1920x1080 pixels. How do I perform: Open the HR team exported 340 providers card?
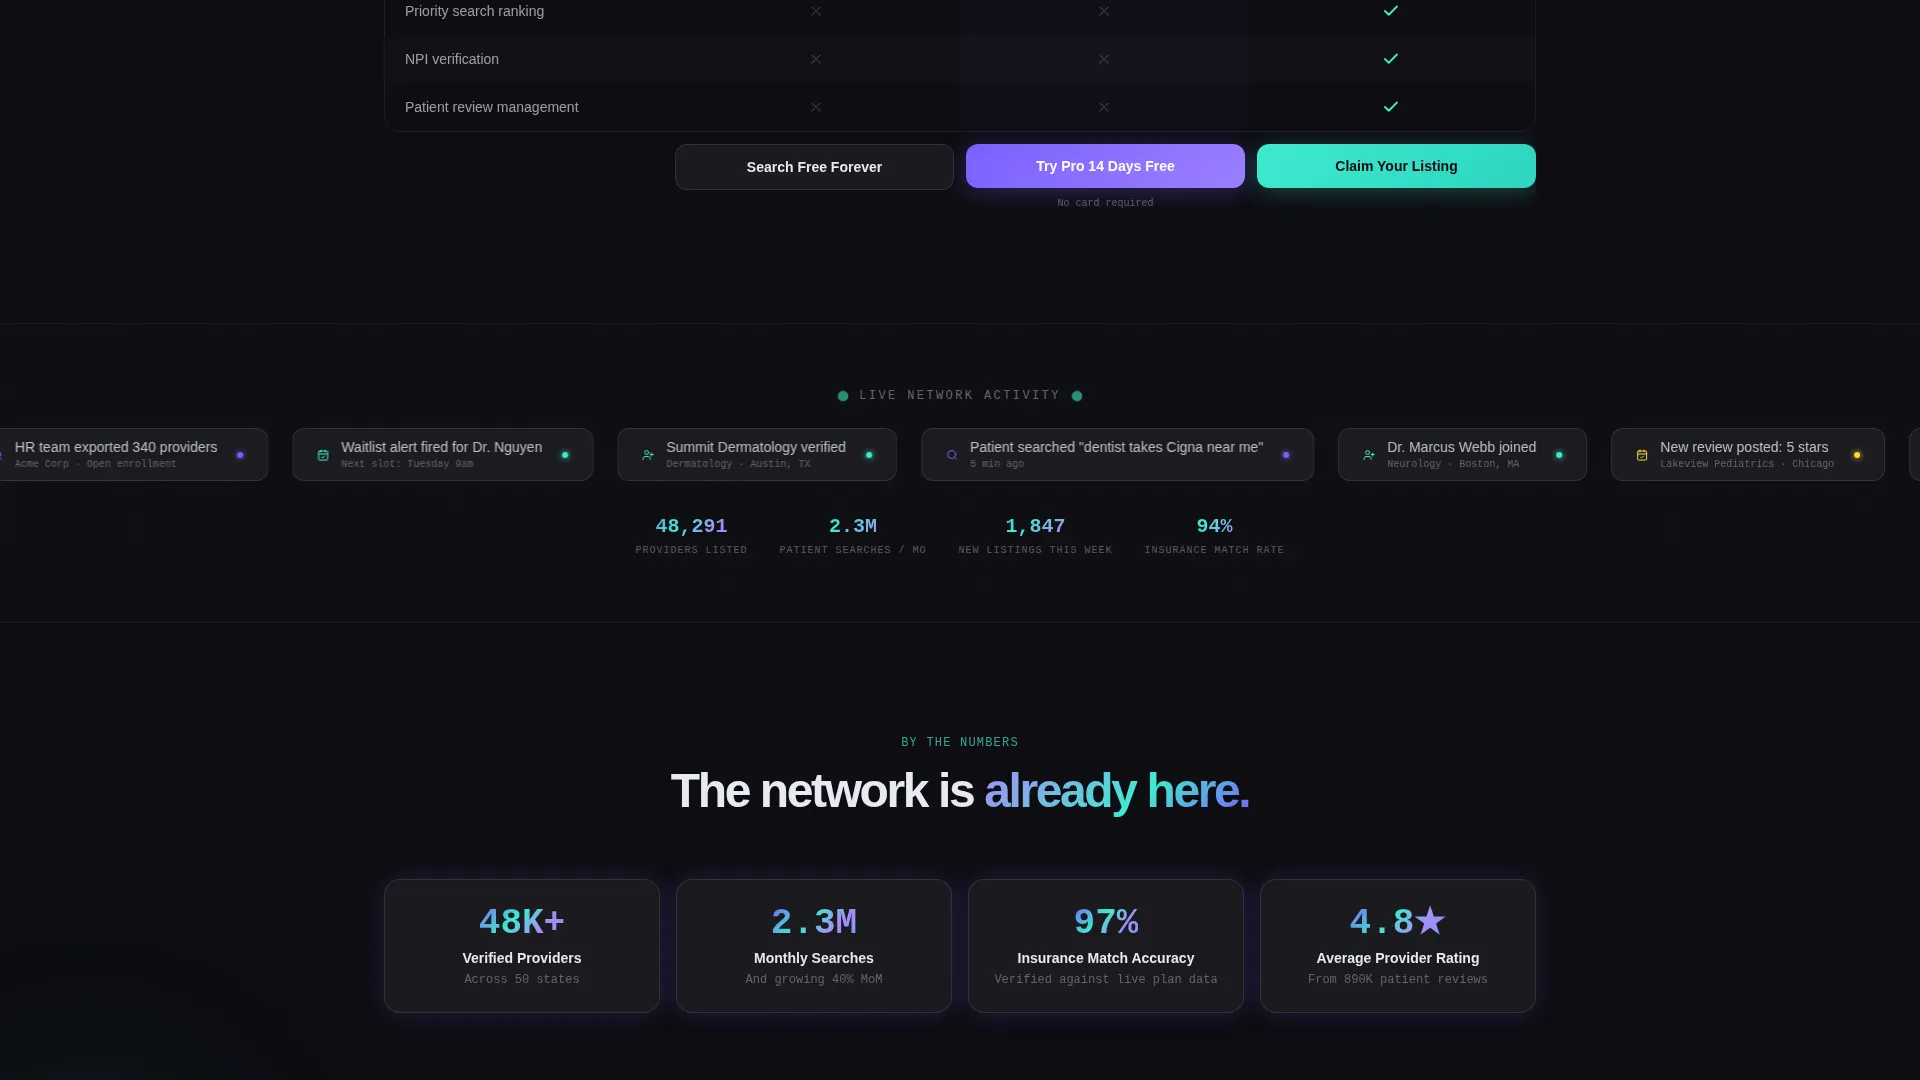[128, 455]
